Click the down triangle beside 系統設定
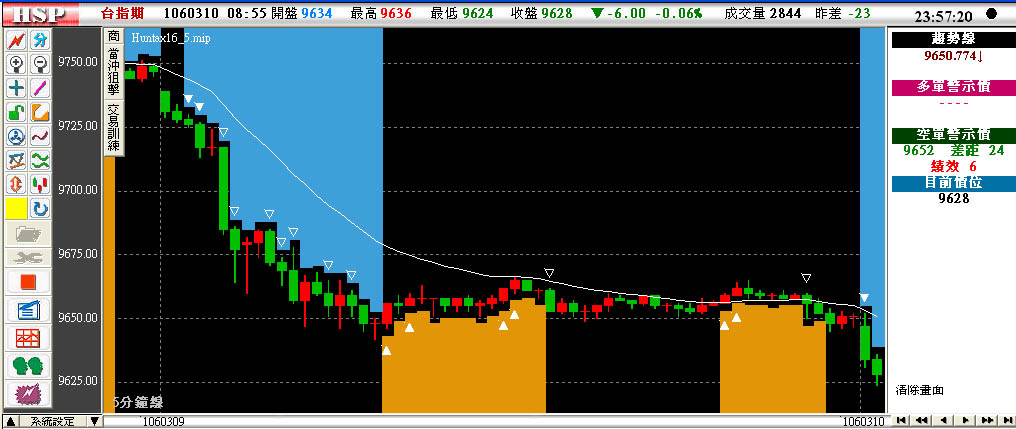This screenshot has height=429, width=1016. tap(95, 422)
